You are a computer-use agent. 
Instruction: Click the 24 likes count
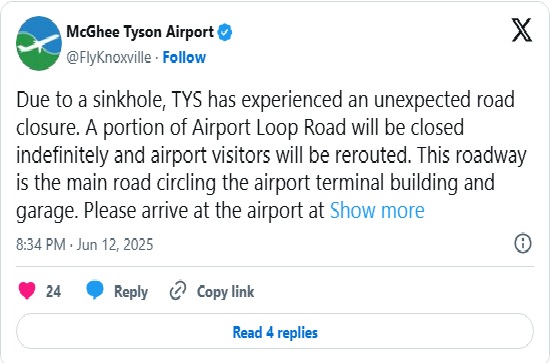53,291
